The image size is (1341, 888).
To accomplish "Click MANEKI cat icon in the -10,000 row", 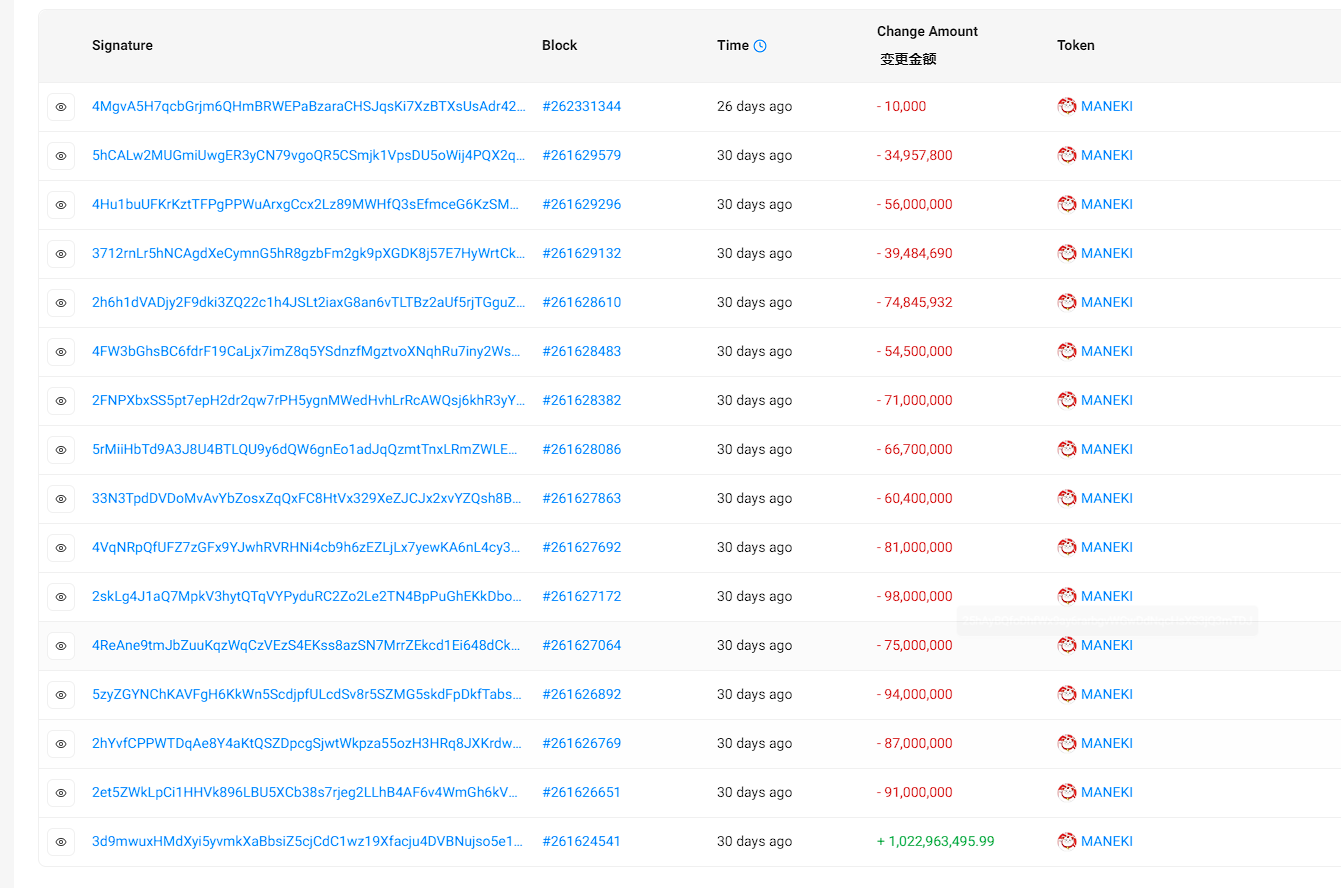I will (x=1067, y=106).
